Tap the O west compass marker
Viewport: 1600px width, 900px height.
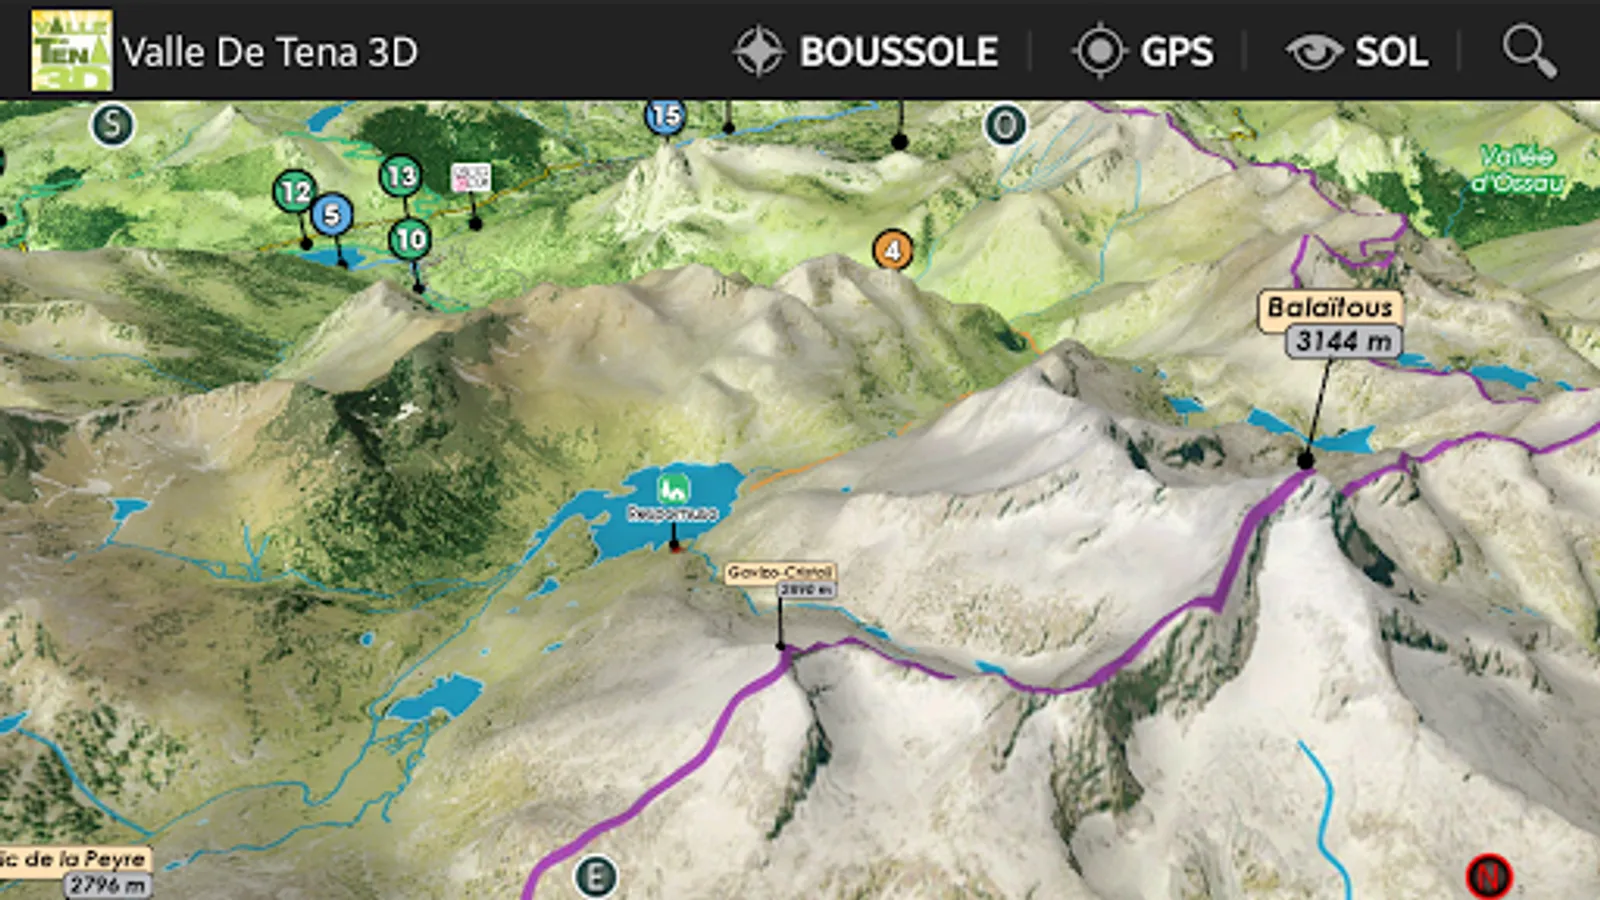[1005, 125]
